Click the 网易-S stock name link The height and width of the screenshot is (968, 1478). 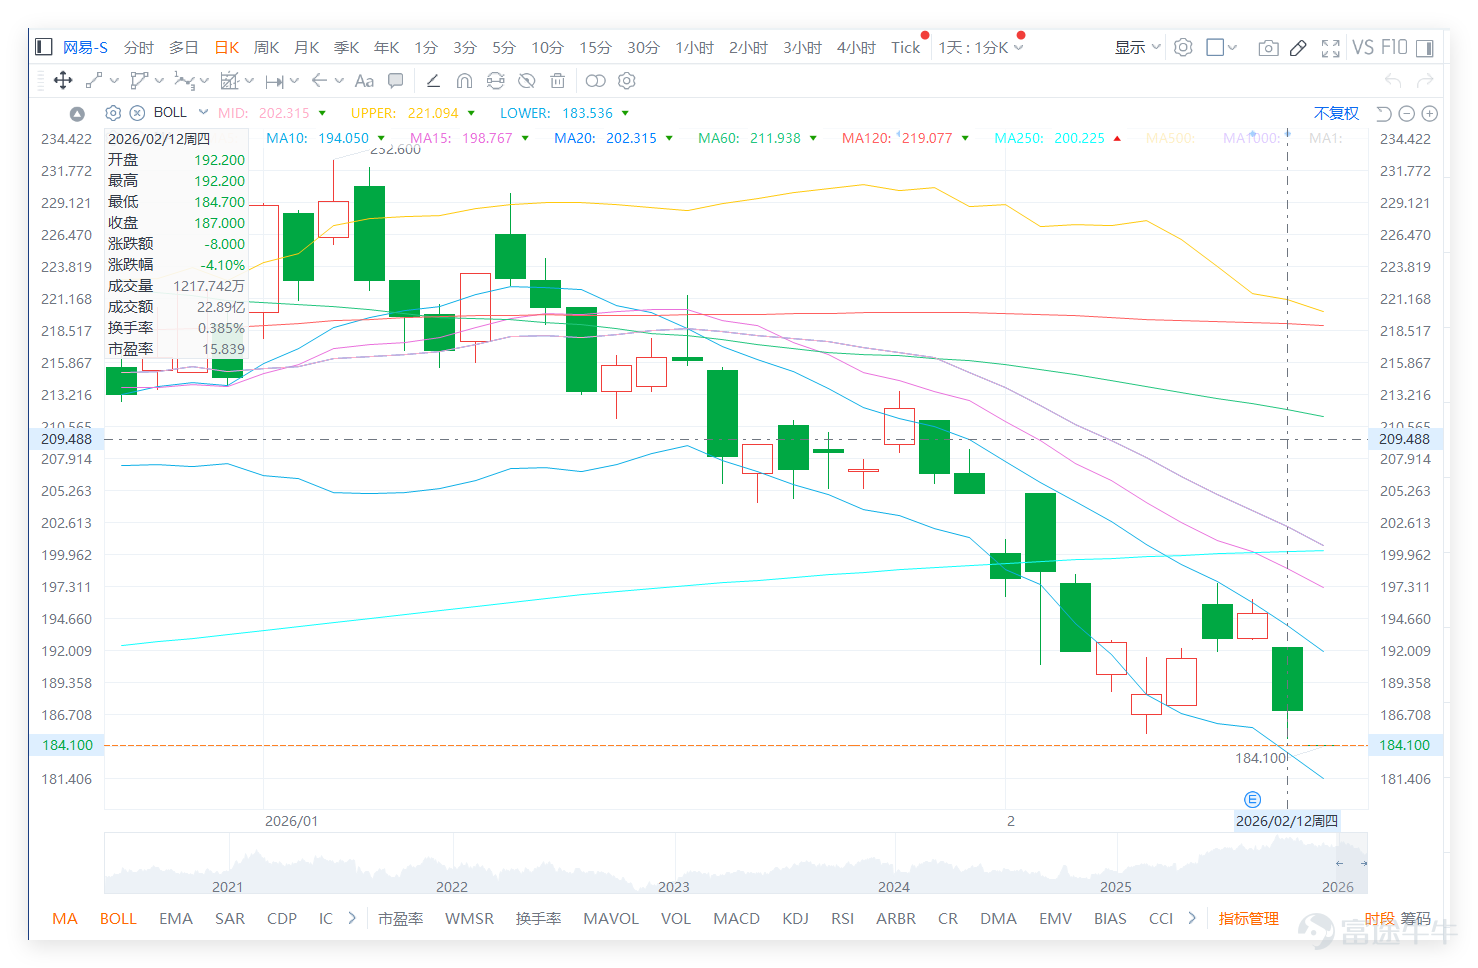pos(85,47)
